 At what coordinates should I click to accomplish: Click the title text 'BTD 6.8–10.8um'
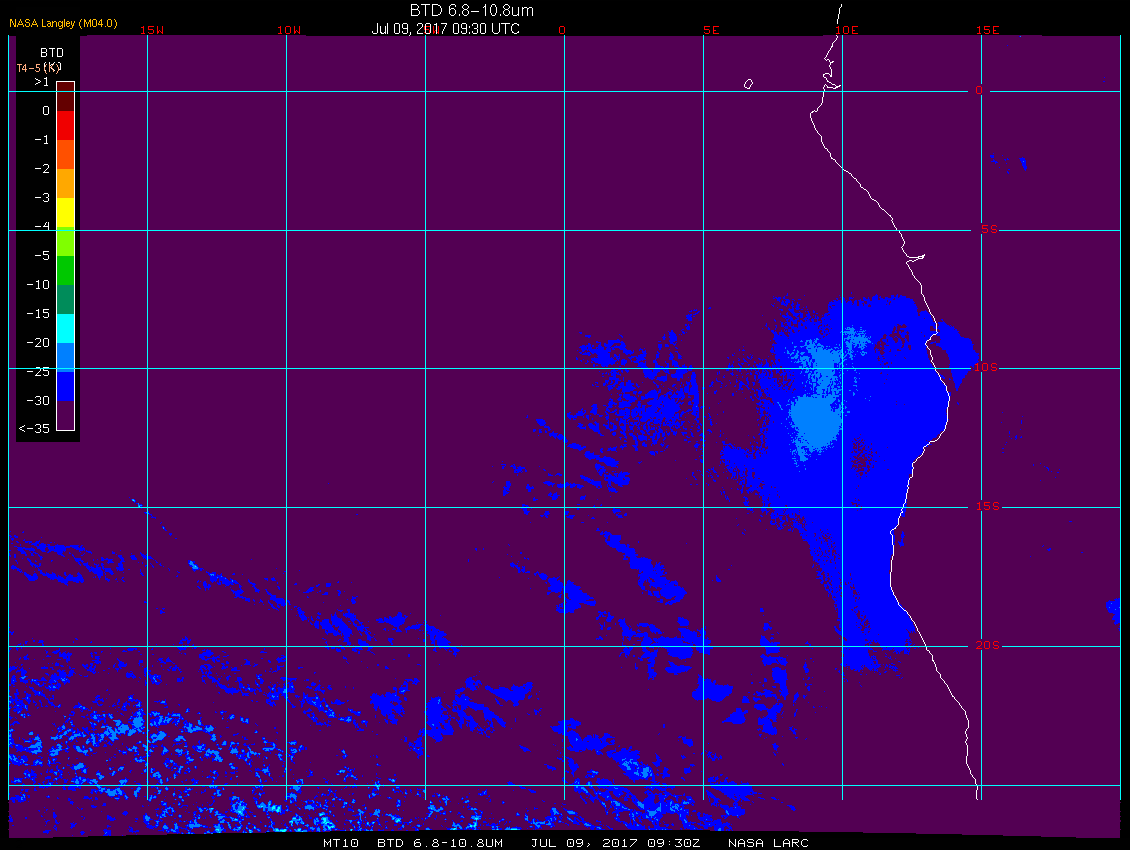471,10
